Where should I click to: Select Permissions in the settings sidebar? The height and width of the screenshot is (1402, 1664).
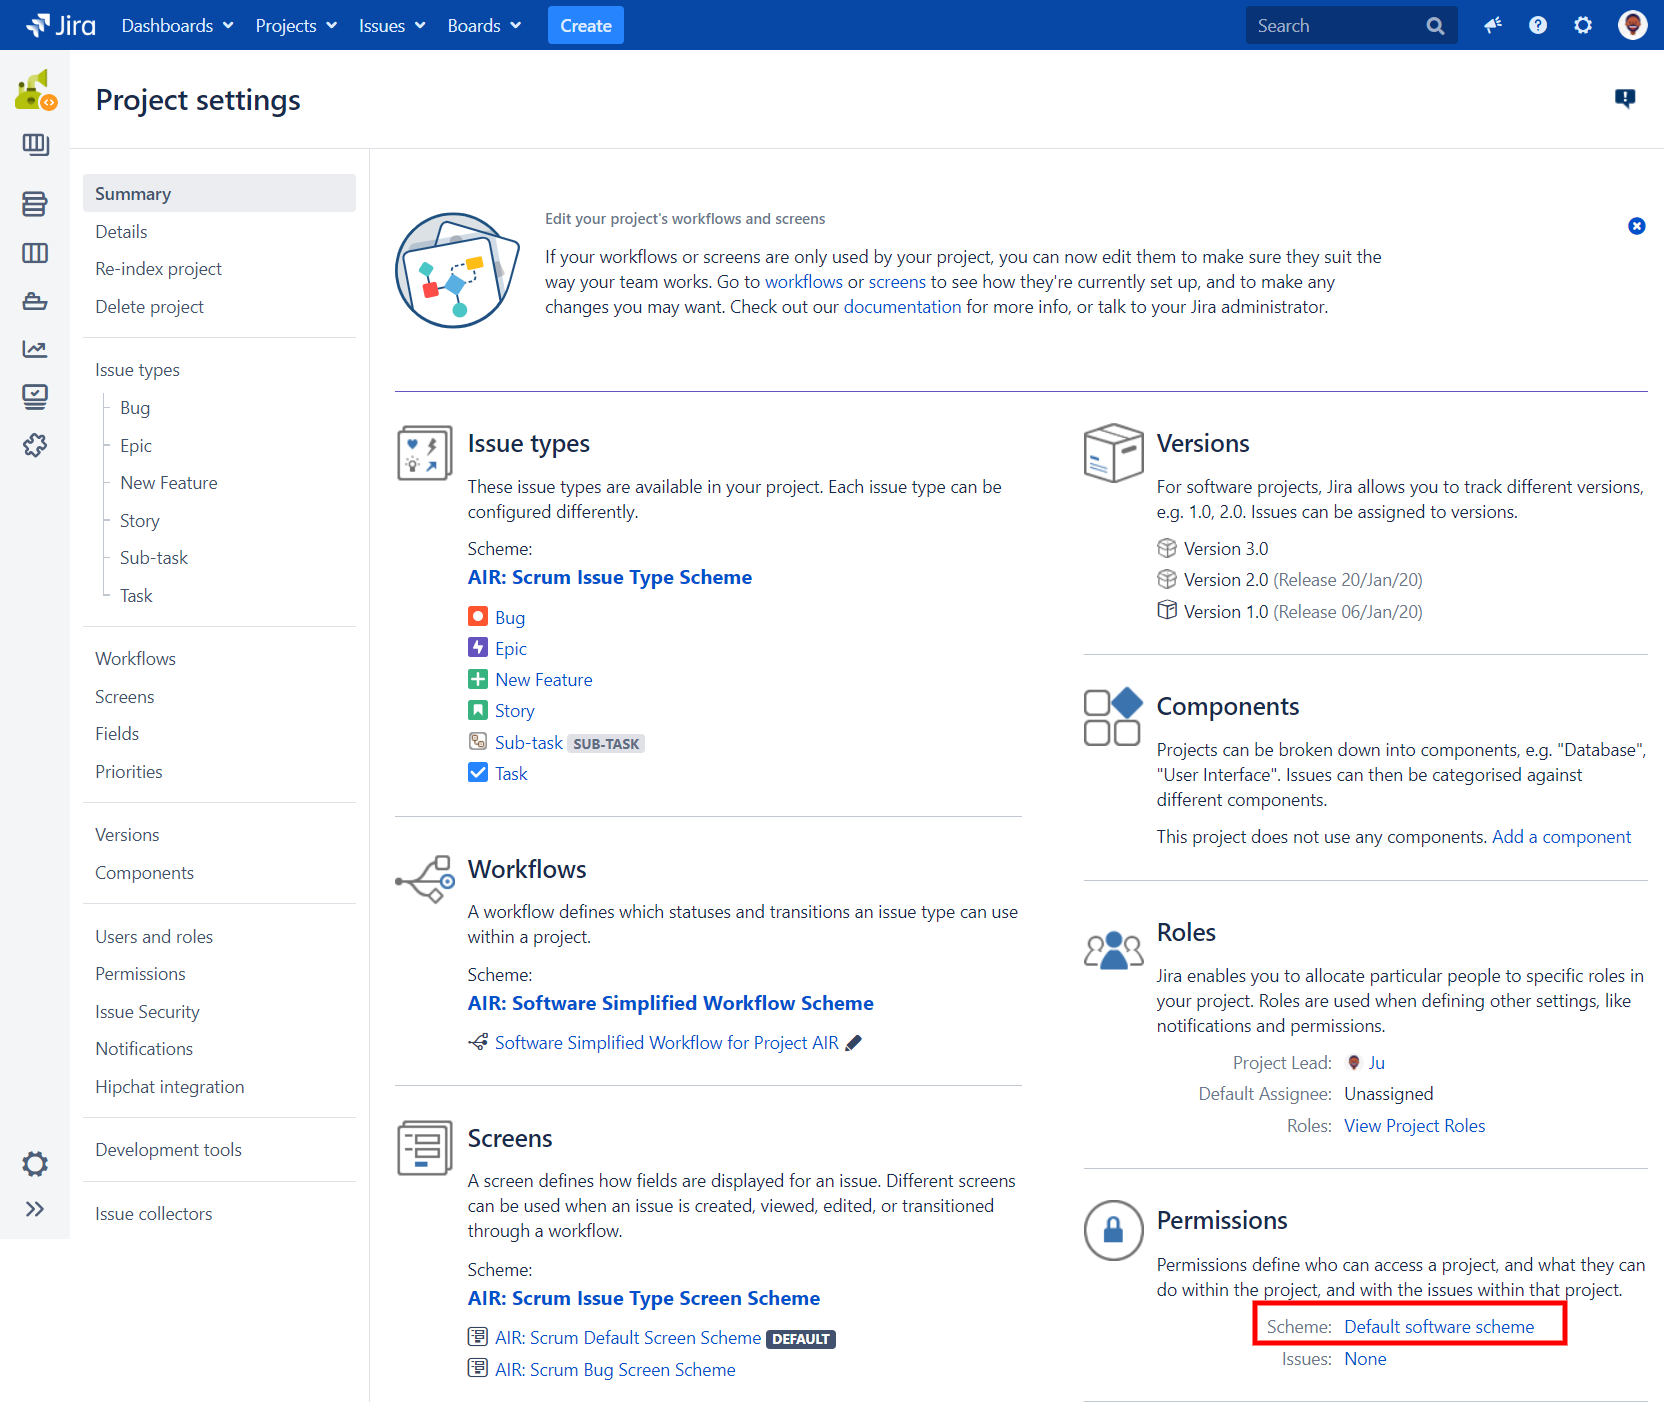(x=140, y=973)
